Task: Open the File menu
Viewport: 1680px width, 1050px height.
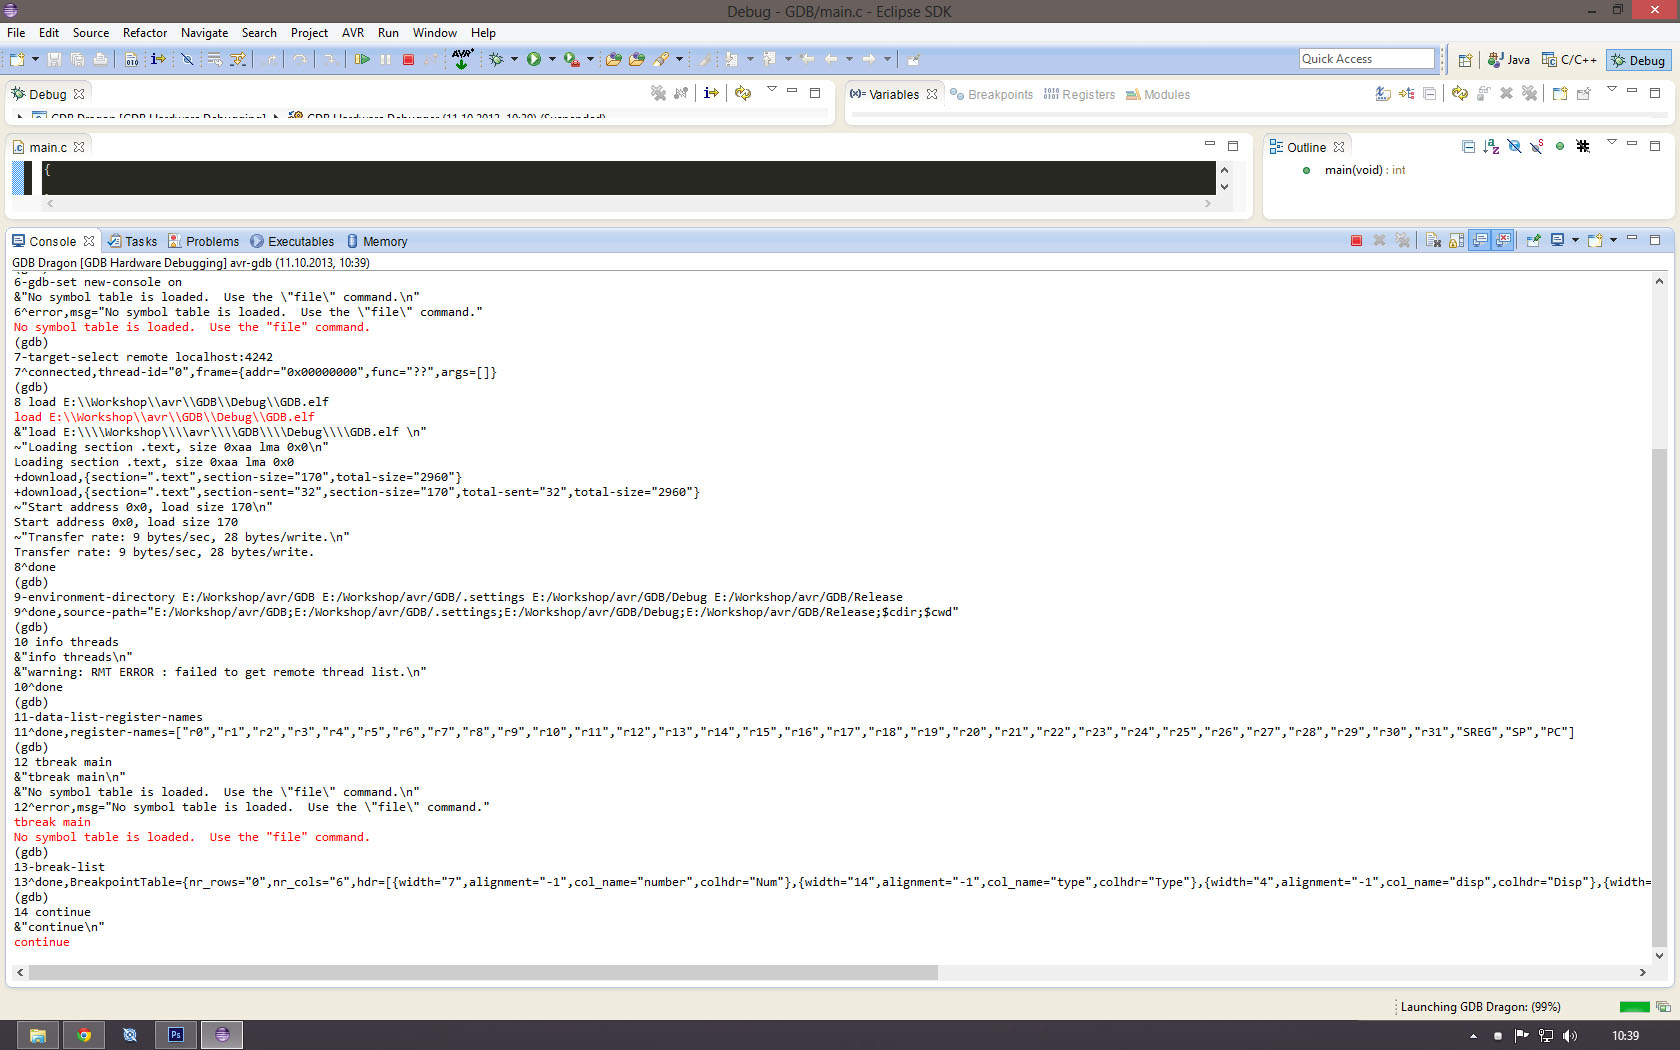Action: click(x=16, y=33)
